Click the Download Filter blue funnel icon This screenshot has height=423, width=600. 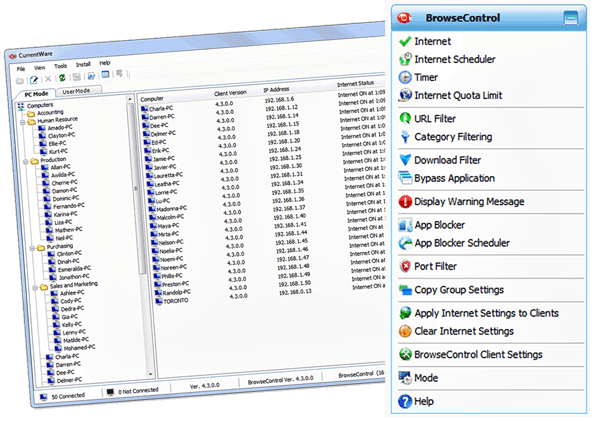click(405, 160)
